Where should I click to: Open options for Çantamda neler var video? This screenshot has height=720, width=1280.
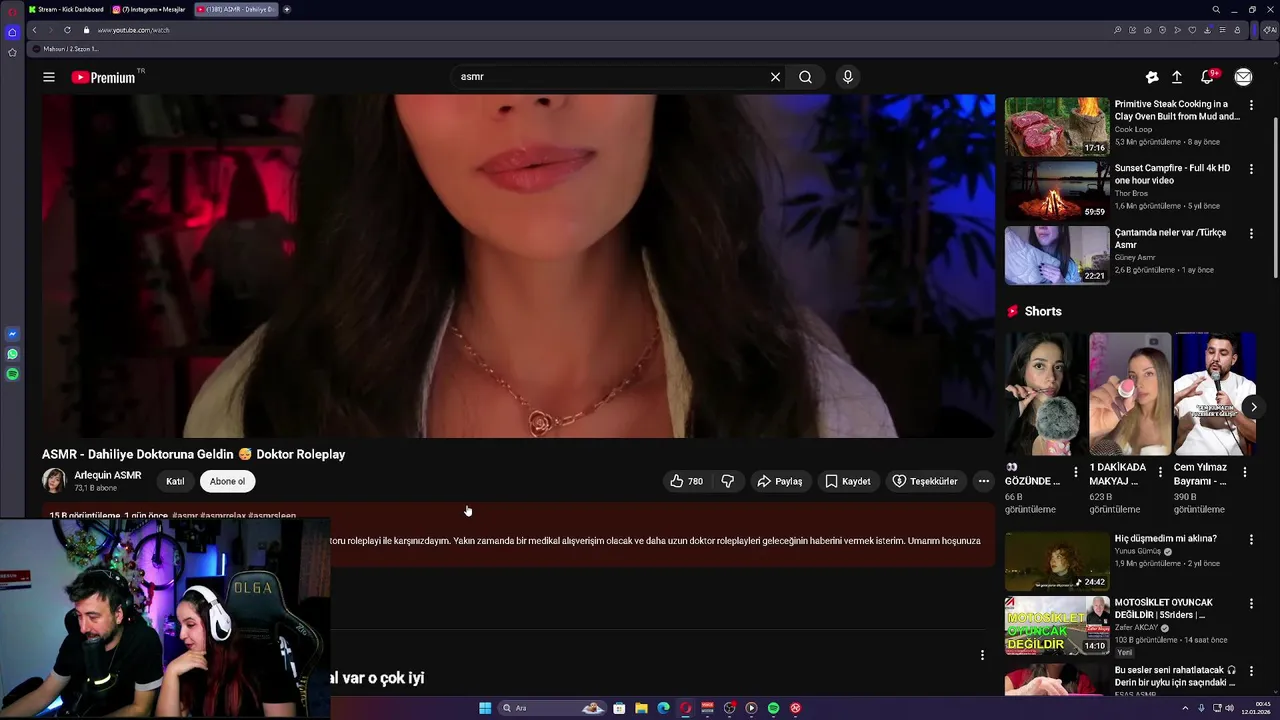pyautogui.click(x=1251, y=233)
